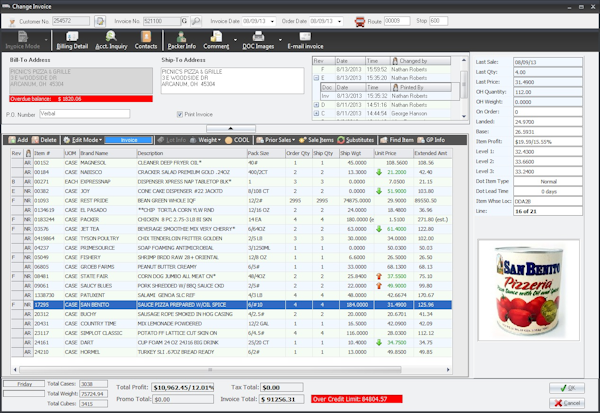The width and height of the screenshot is (600, 413).
Task: Click the Extended Amt column header
Action: (x=432, y=153)
